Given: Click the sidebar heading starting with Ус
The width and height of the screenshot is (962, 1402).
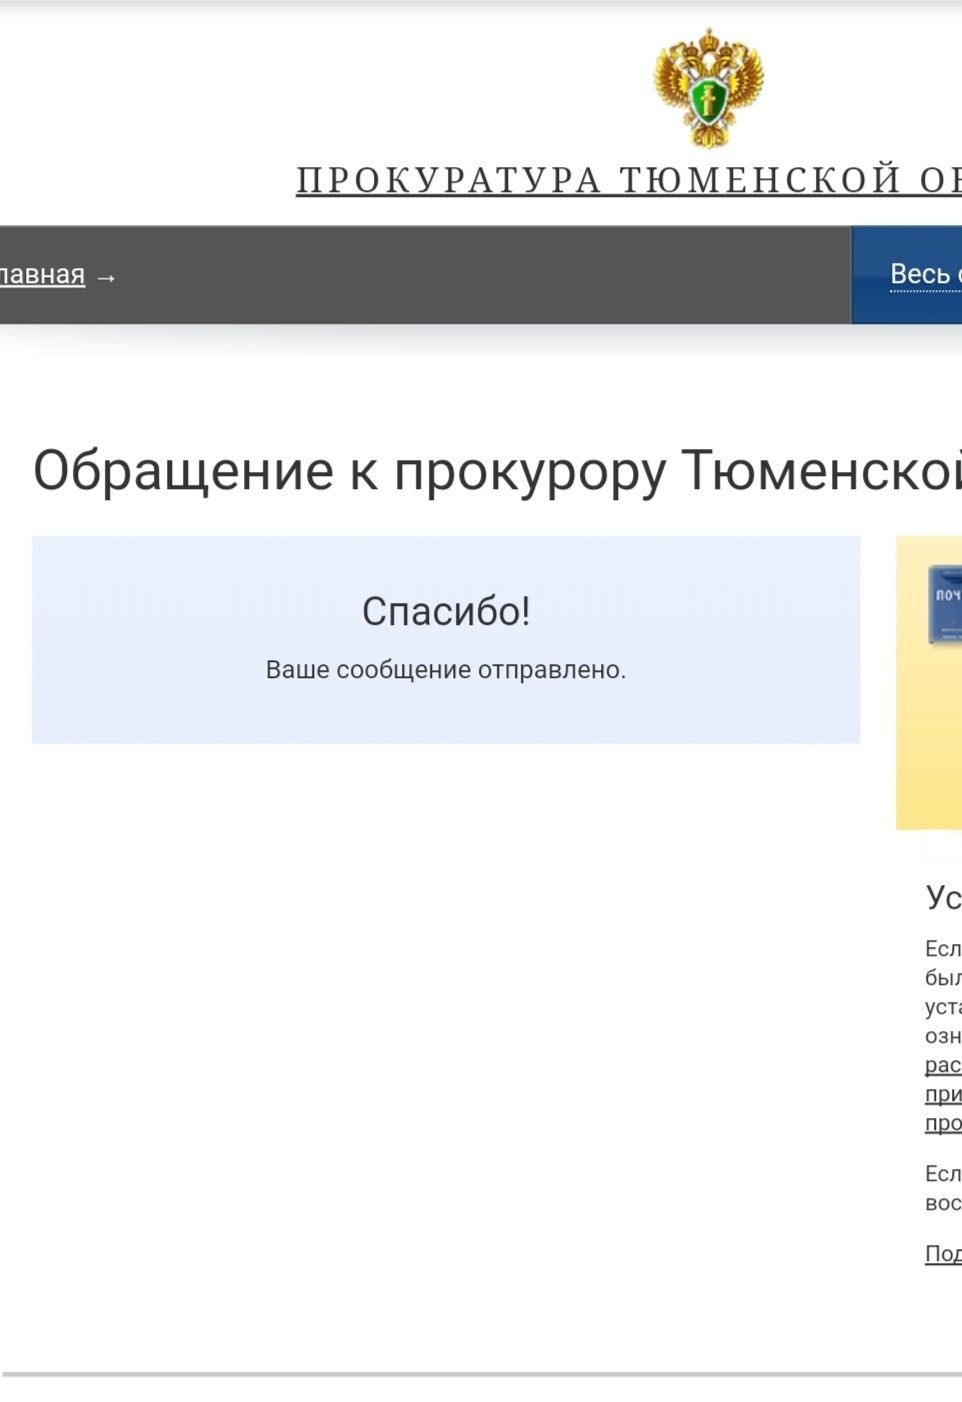Looking at the screenshot, I should (943, 897).
